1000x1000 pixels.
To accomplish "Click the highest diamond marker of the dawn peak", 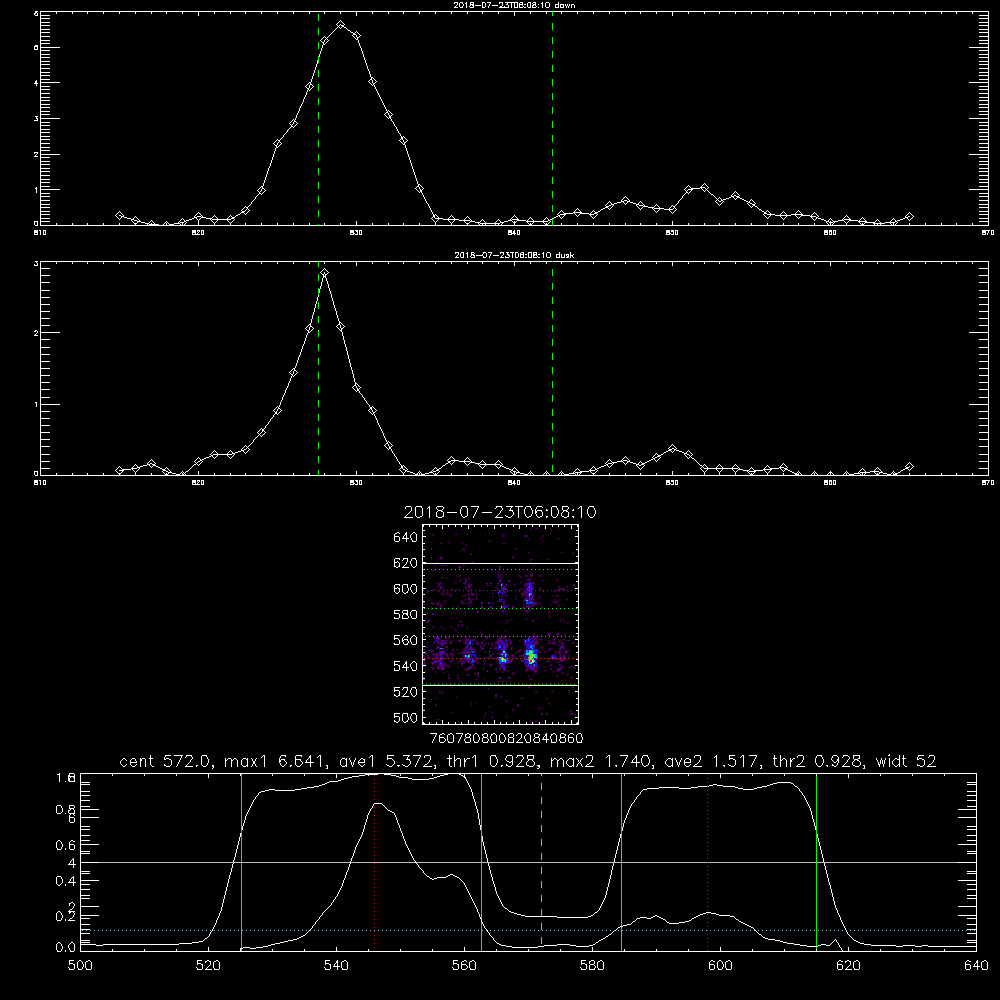I will tap(341, 25).
